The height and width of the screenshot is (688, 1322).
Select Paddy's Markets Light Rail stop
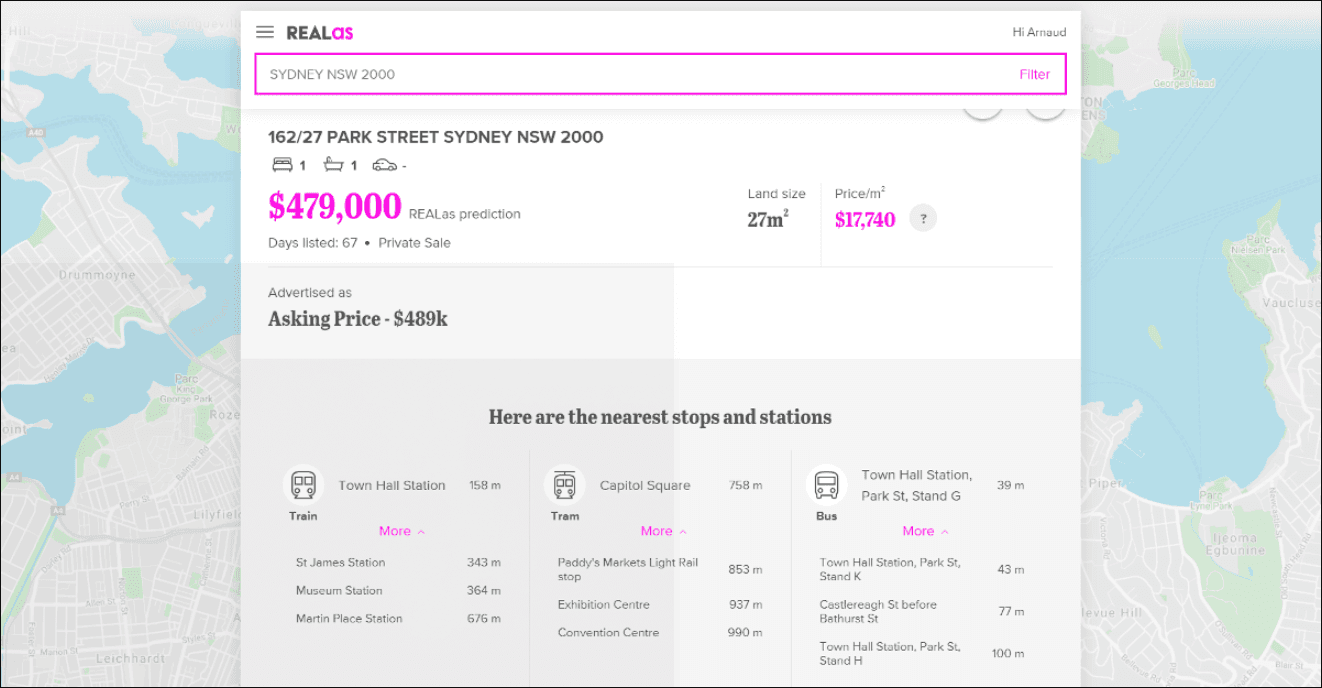[x=628, y=569]
